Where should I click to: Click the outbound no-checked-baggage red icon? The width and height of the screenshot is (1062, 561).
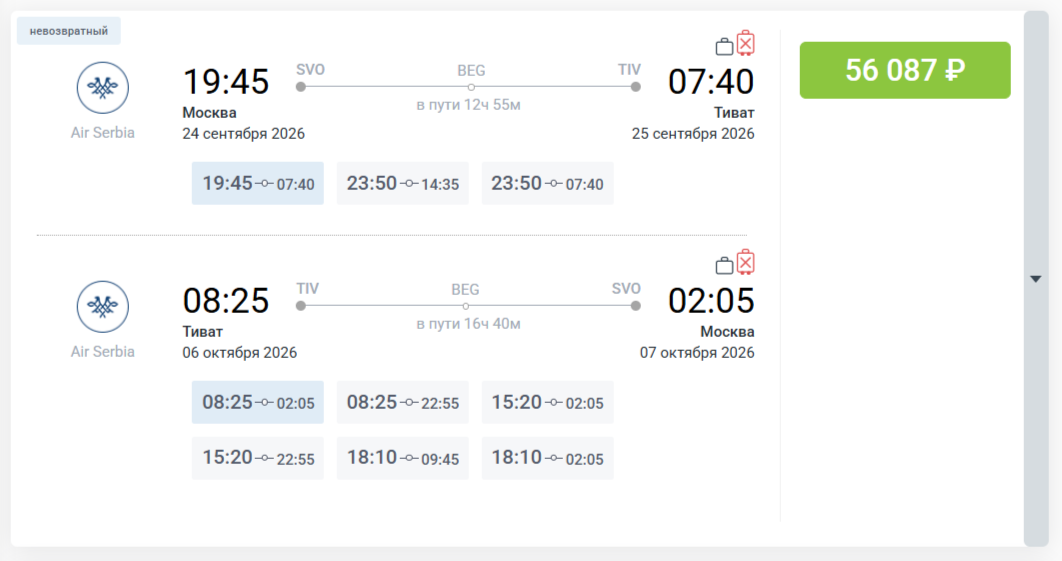pyautogui.click(x=746, y=43)
